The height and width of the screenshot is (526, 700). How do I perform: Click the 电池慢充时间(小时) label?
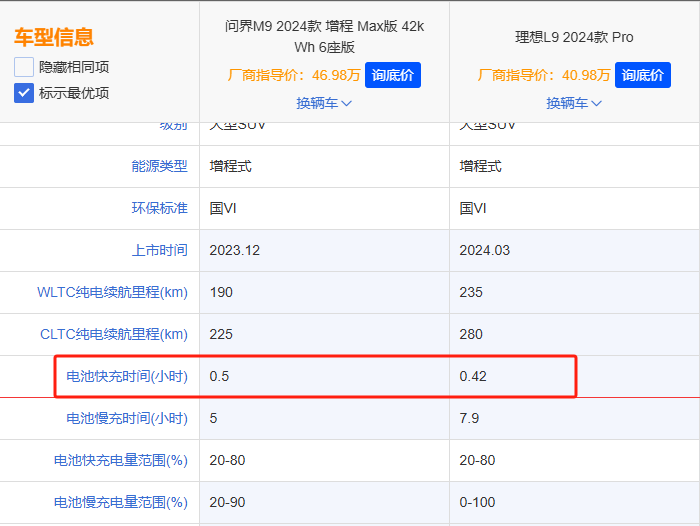126,418
